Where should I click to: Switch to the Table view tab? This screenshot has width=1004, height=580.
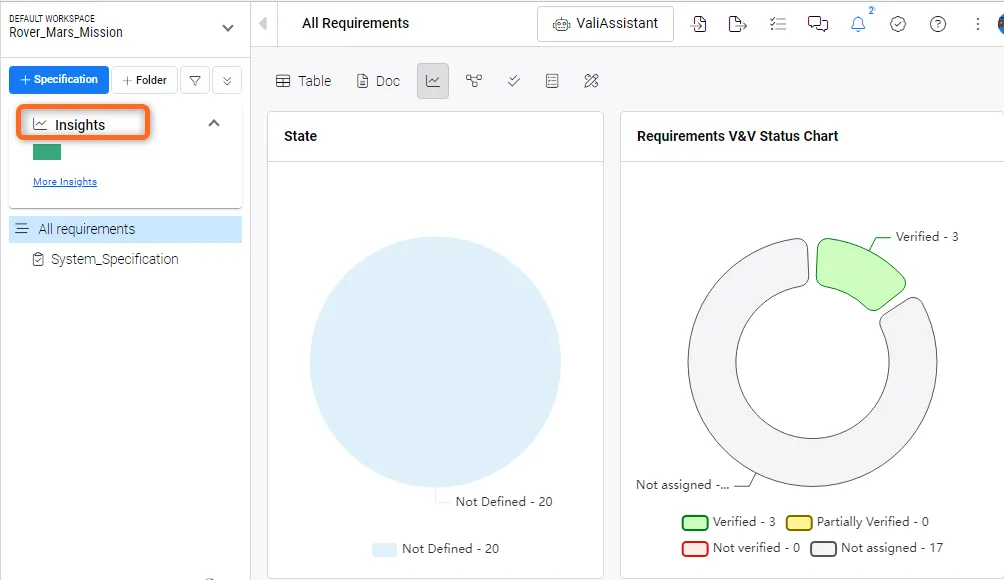coord(303,81)
